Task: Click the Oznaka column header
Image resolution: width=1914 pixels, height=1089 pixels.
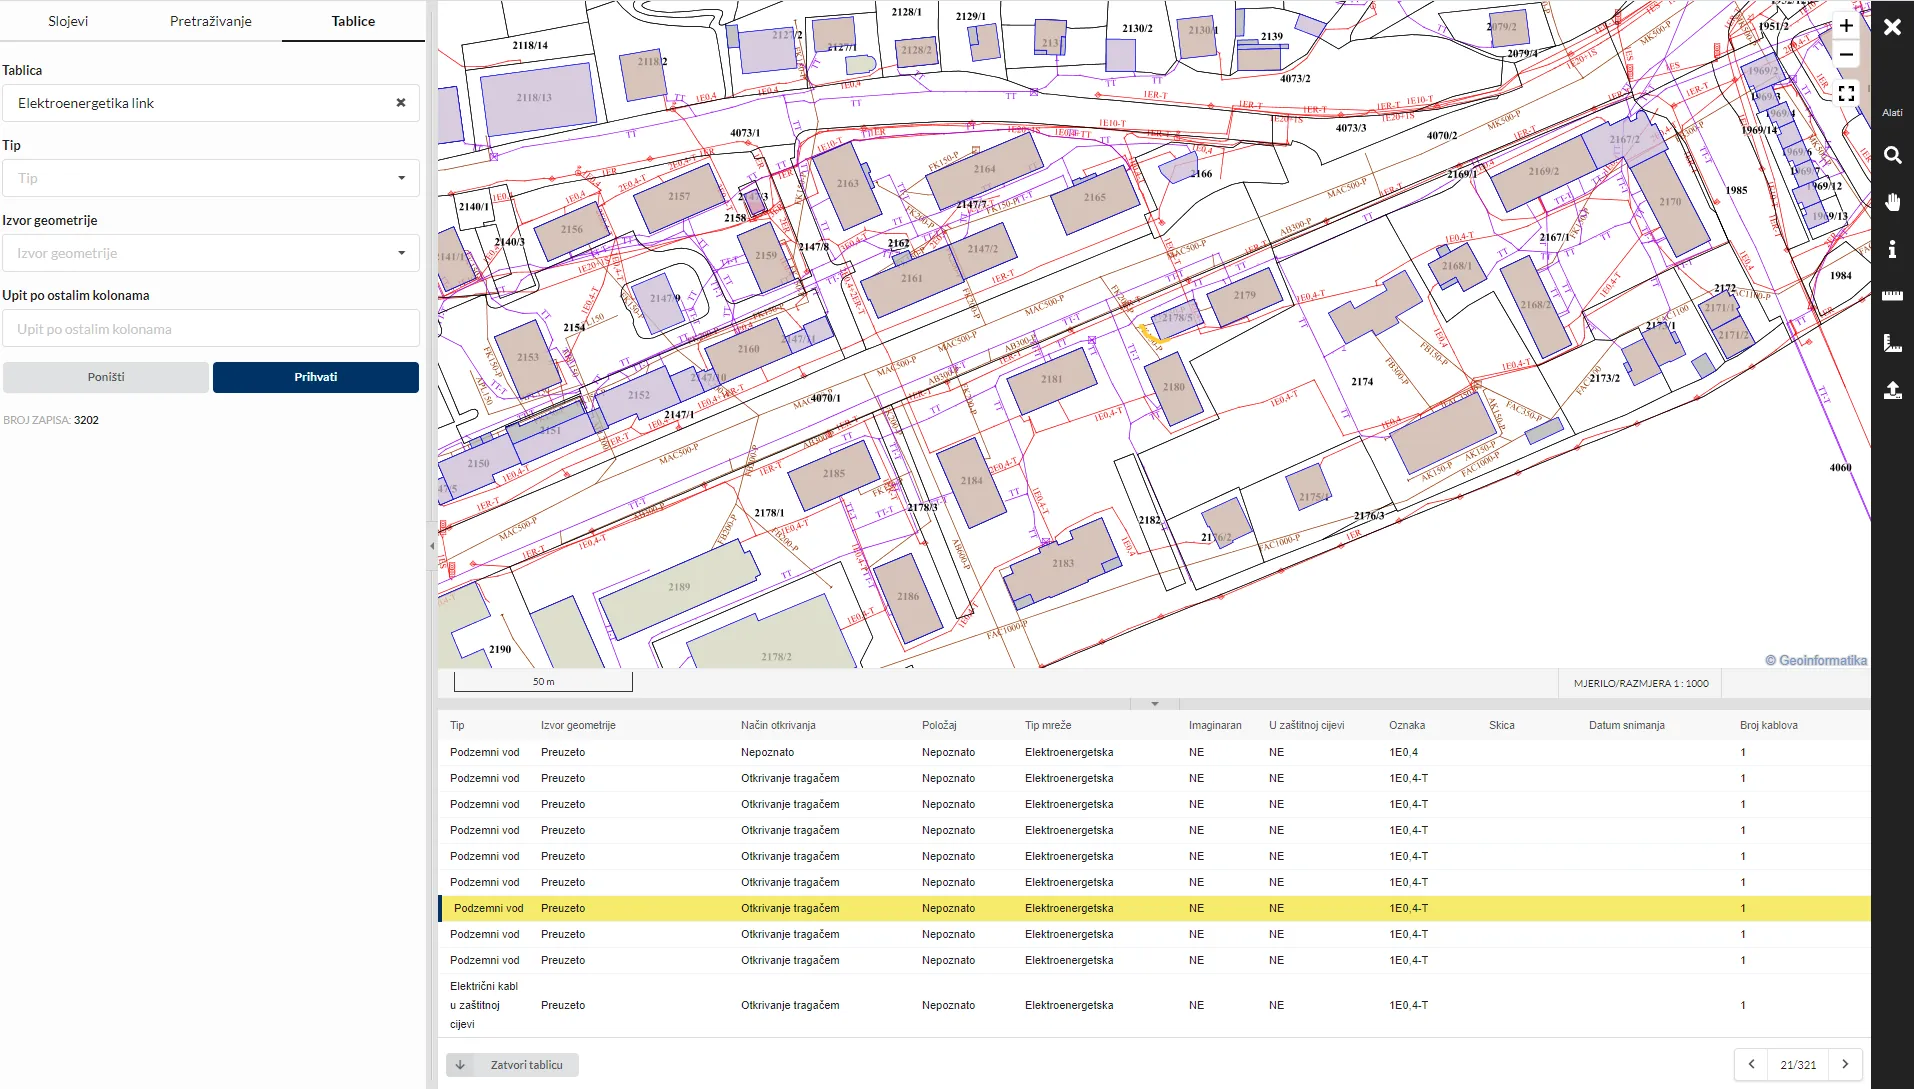Action: 1407,725
